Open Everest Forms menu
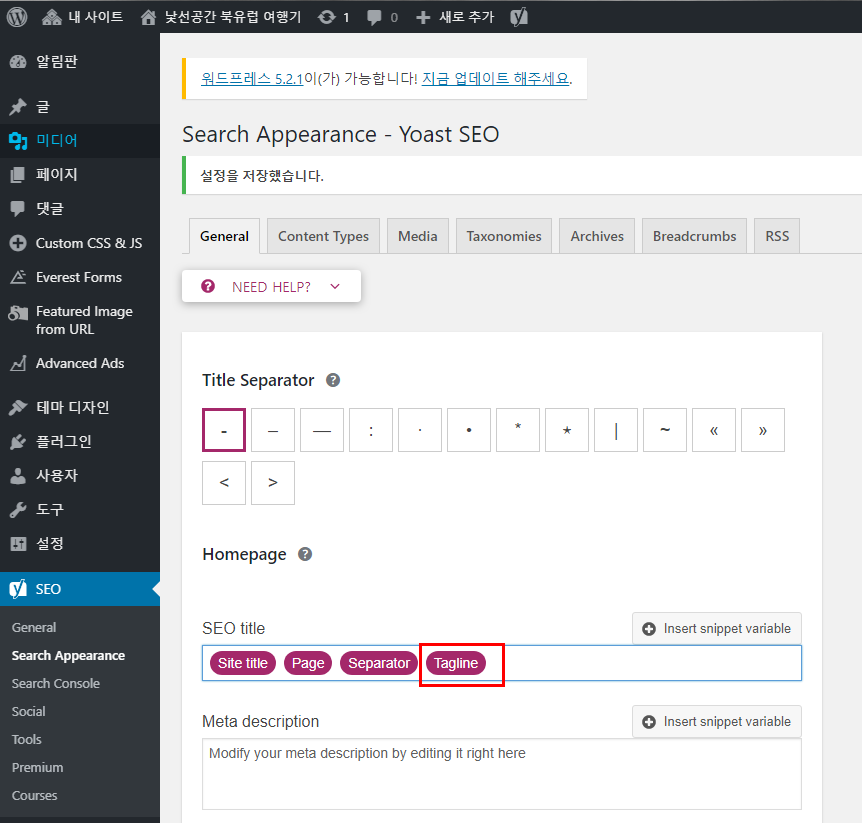This screenshot has width=862, height=823. [80, 277]
